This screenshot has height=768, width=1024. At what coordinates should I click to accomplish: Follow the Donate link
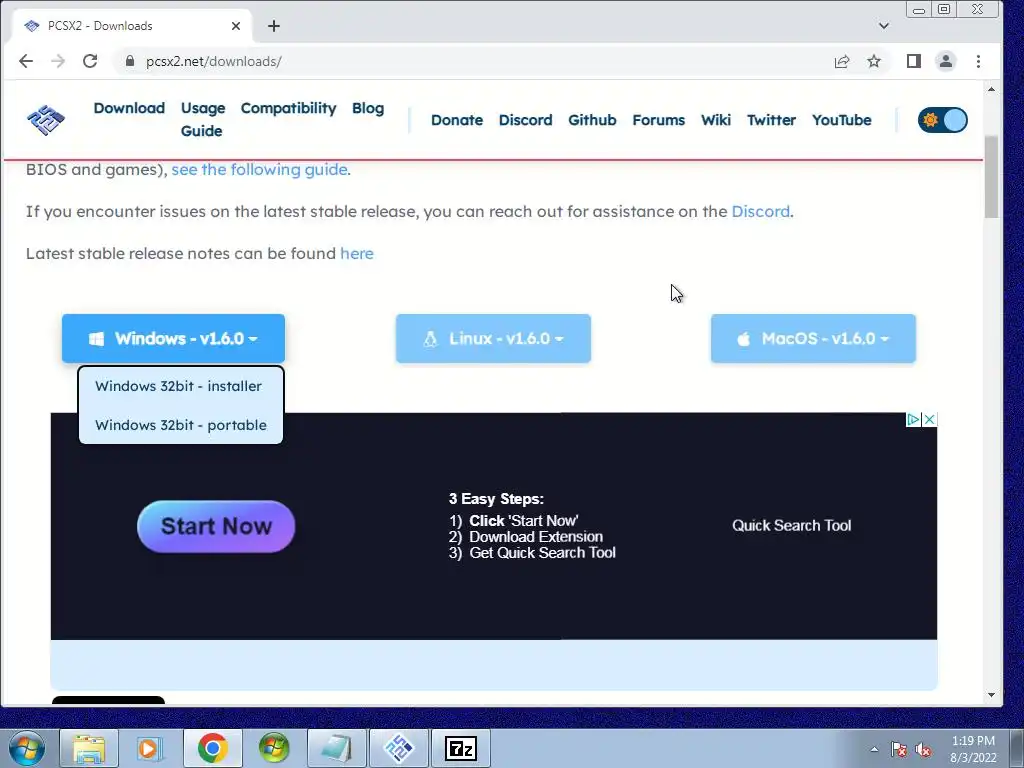coord(457,120)
